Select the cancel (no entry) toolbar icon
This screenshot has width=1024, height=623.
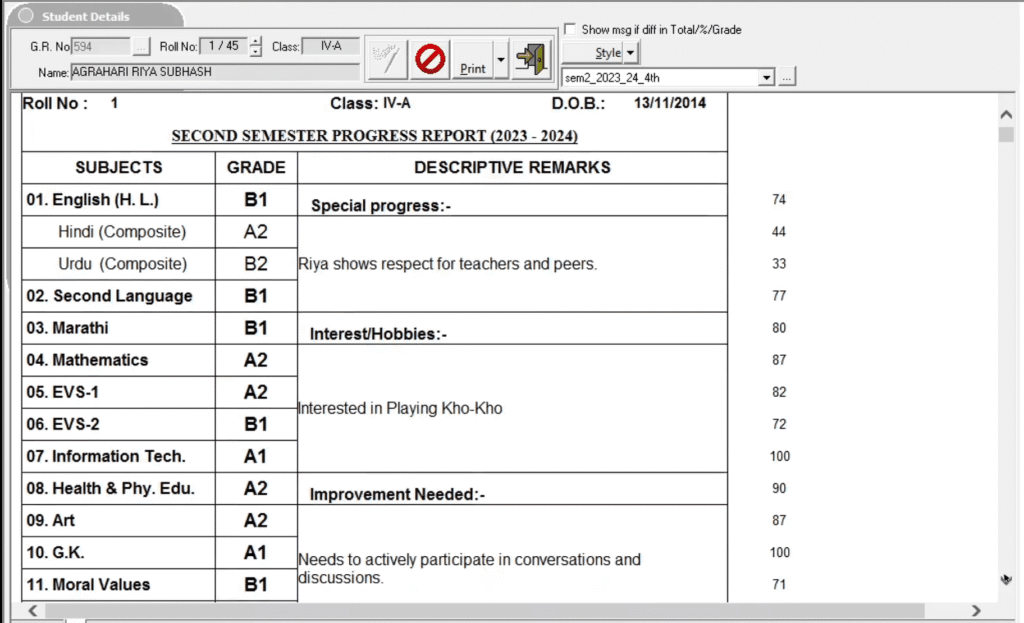tap(429, 58)
